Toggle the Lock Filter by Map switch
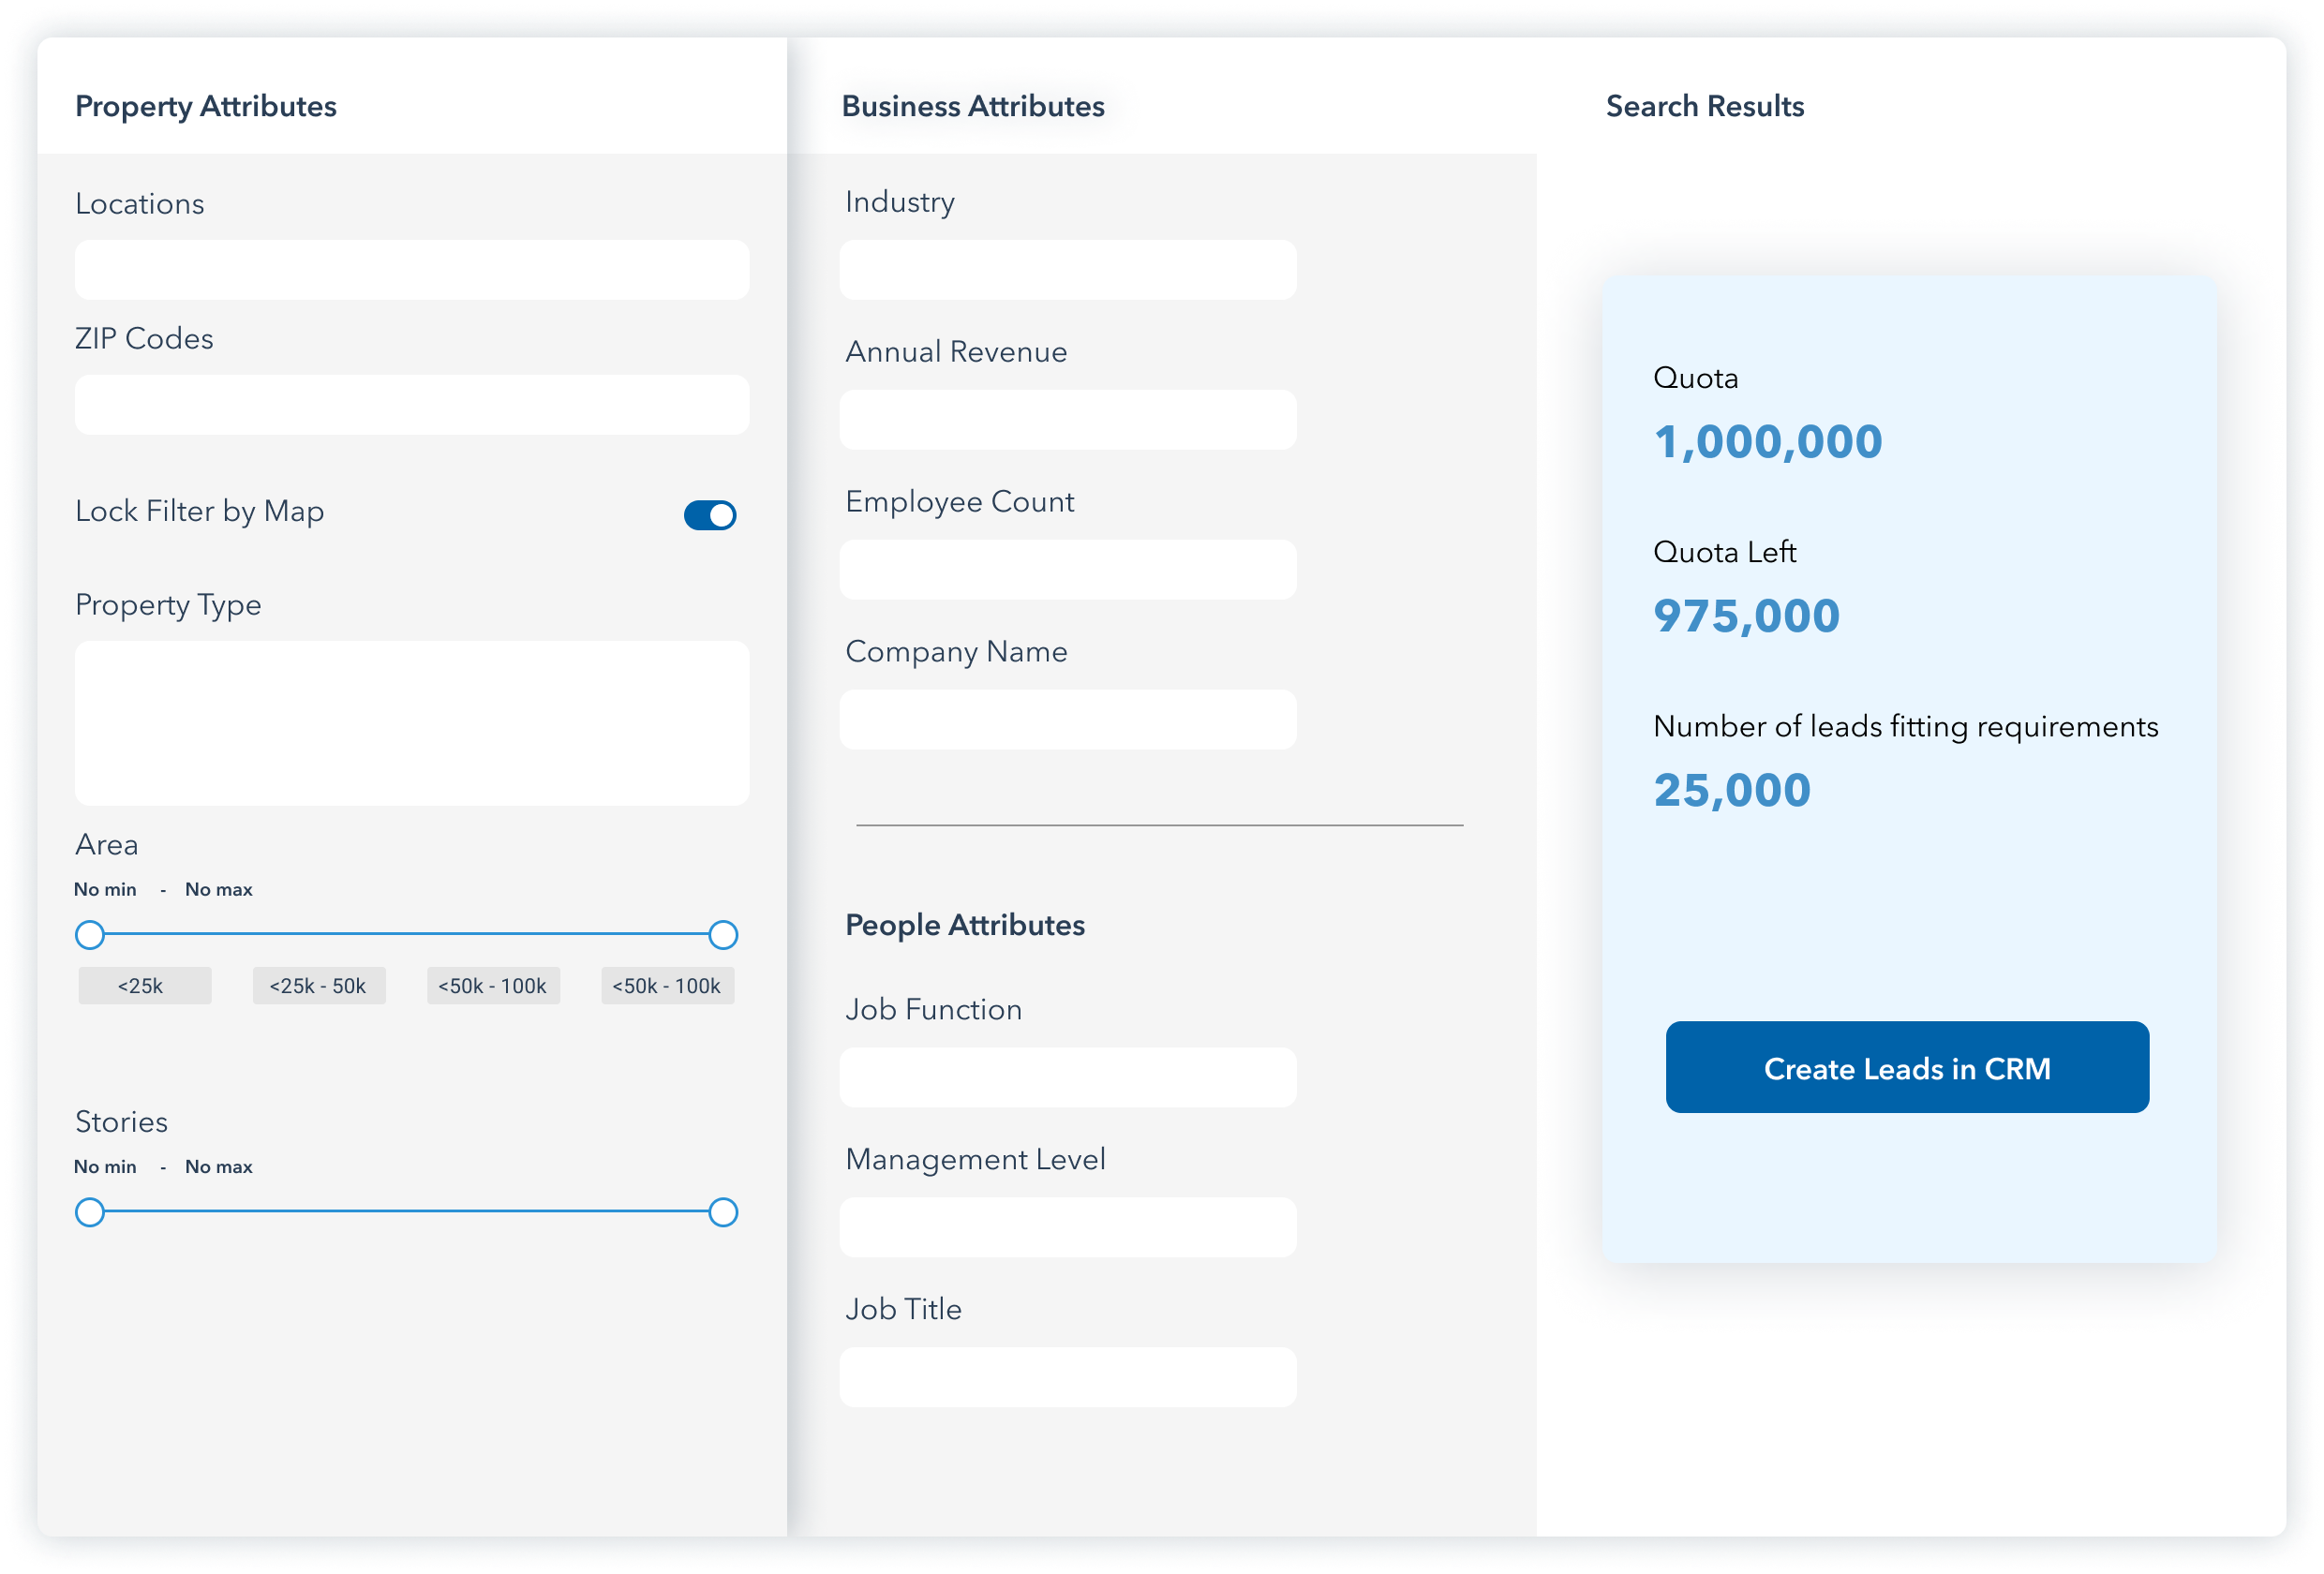2324x1574 pixels. click(x=709, y=515)
